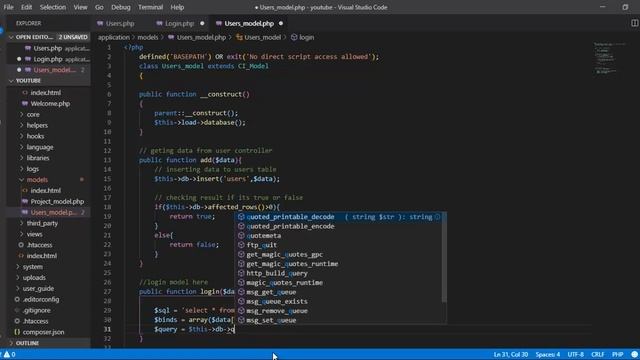
Task: Click application in breadcrumb path
Action: coord(113,37)
